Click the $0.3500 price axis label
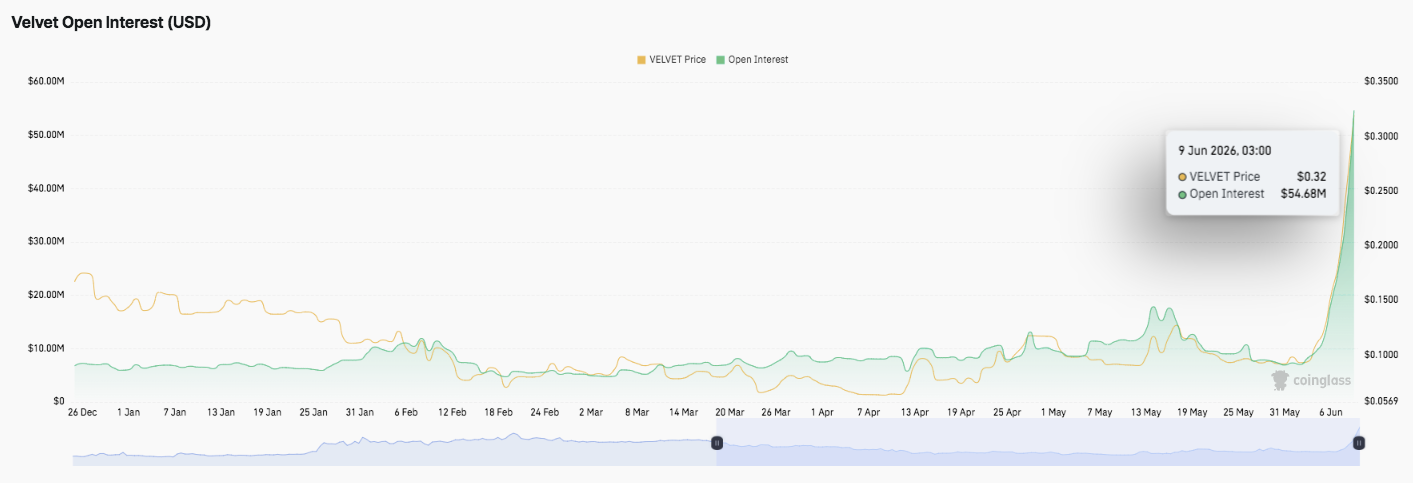1413x483 pixels. click(1380, 81)
